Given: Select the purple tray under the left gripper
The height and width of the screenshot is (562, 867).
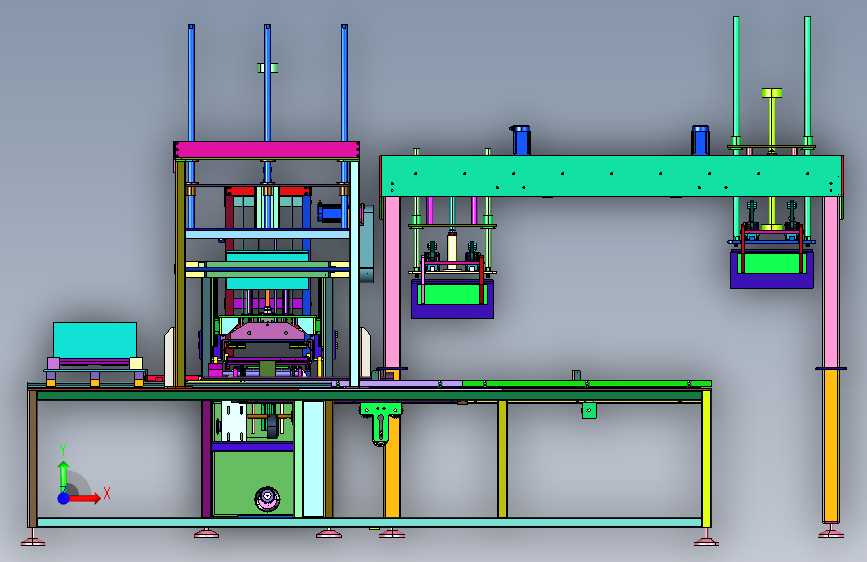Looking at the screenshot, I should click(452, 311).
